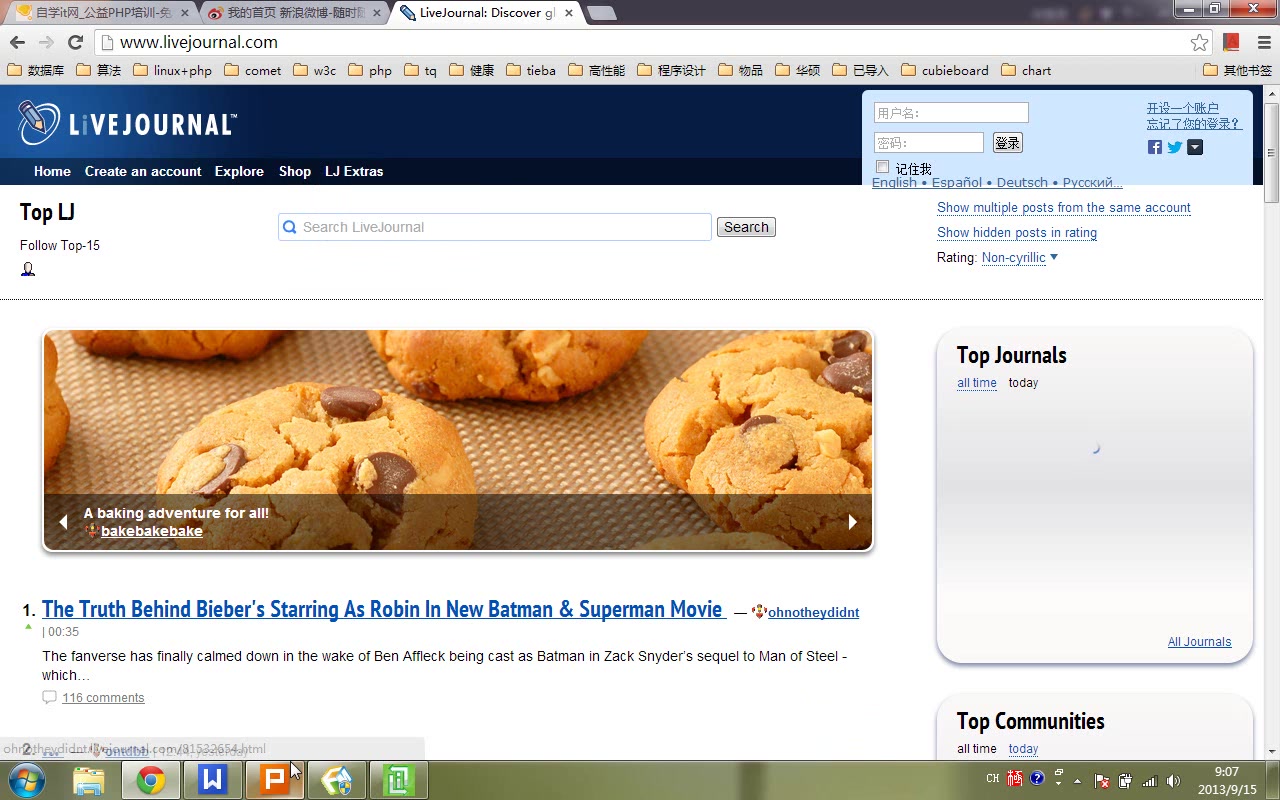Open the Explore menu item
The image size is (1280, 800).
point(239,171)
